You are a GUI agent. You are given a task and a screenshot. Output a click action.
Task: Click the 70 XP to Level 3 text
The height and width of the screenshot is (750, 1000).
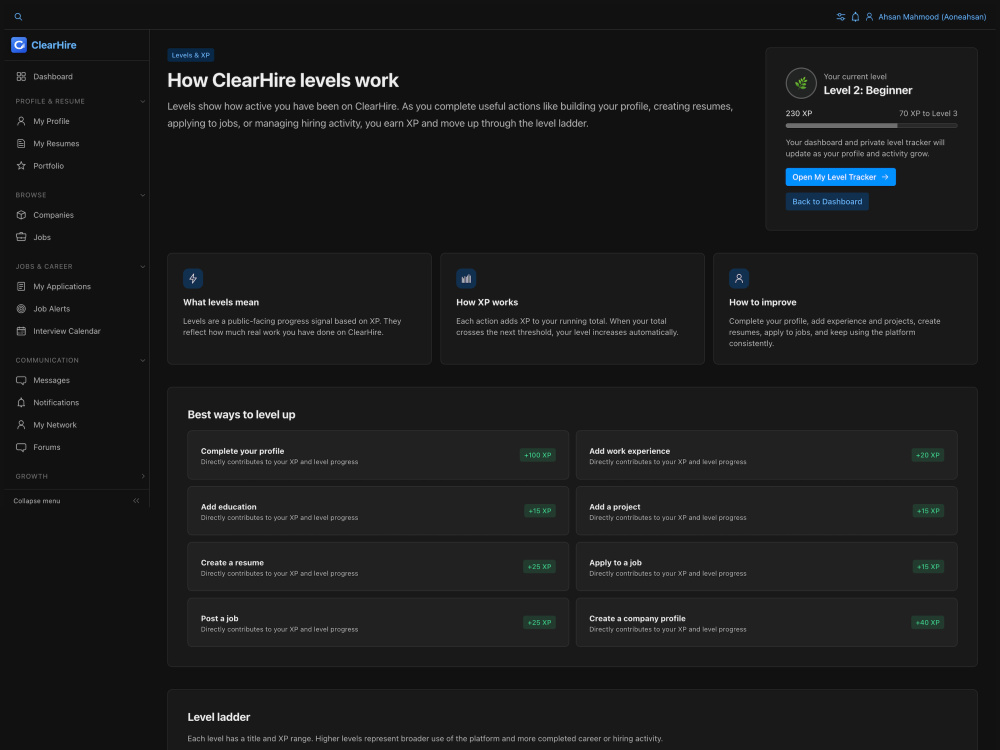click(x=928, y=114)
